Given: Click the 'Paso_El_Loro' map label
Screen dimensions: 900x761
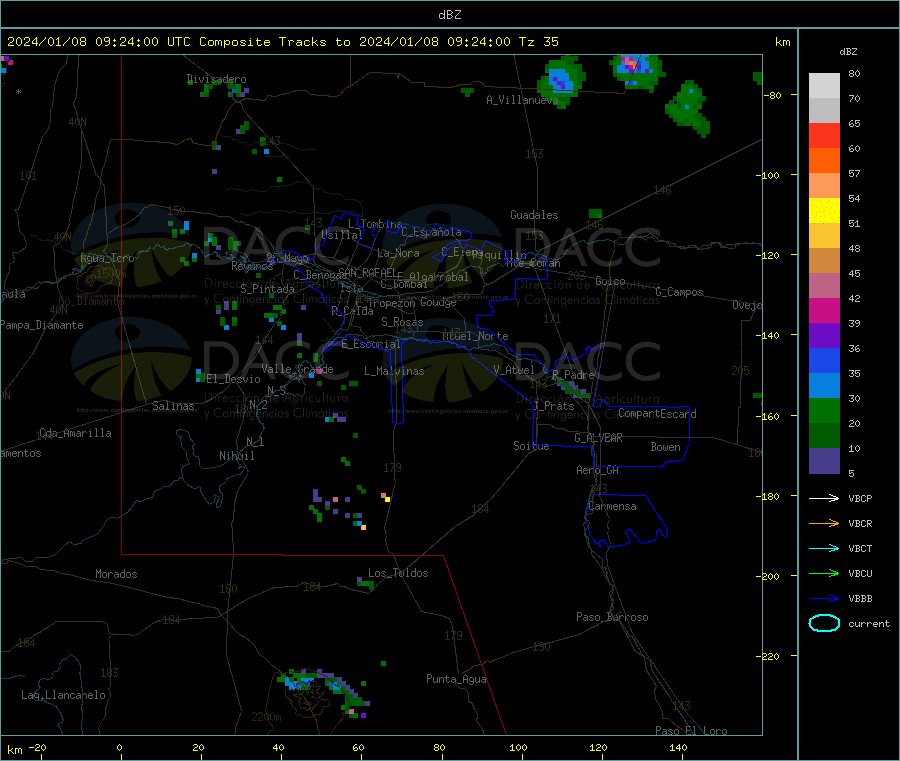Looking at the screenshot, I should (x=691, y=731).
